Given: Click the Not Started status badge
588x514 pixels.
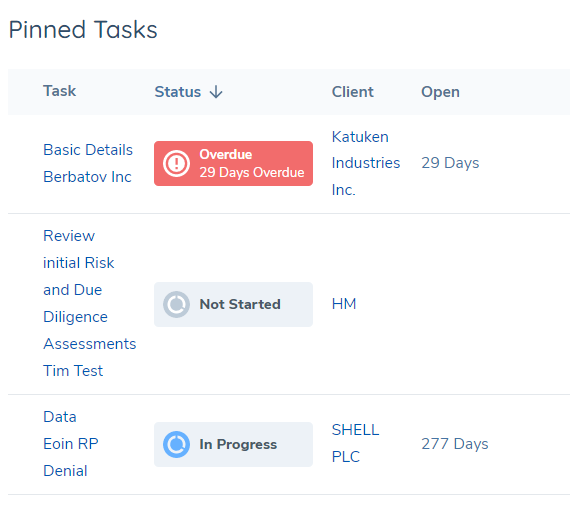Looking at the screenshot, I should pos(233,304).
